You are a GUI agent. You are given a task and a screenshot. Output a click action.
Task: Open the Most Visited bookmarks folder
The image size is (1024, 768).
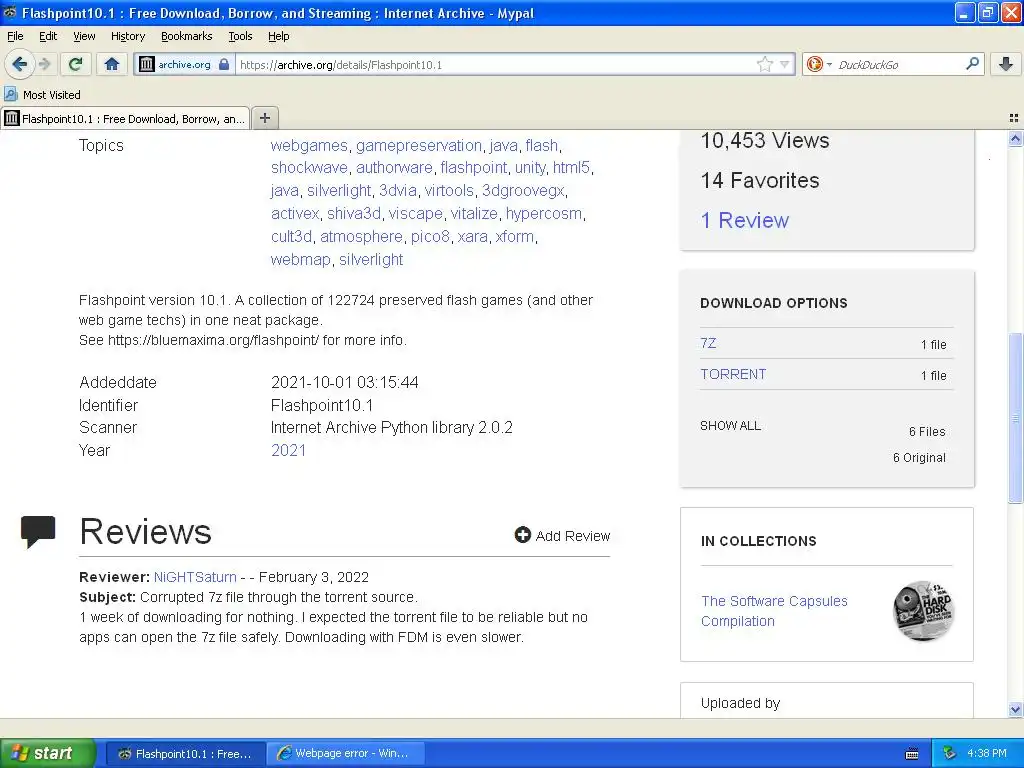tap(42, 95)
